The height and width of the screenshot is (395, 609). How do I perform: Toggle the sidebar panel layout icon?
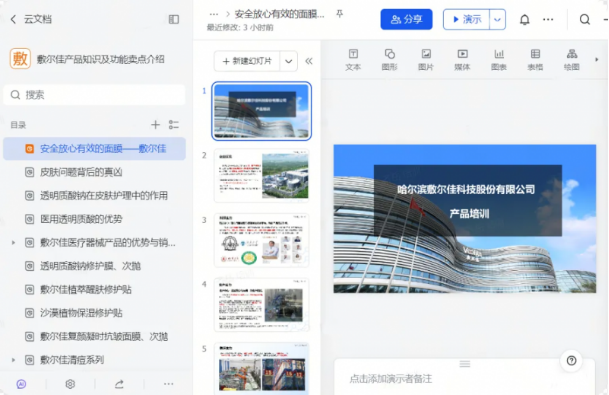click(174, 19)
